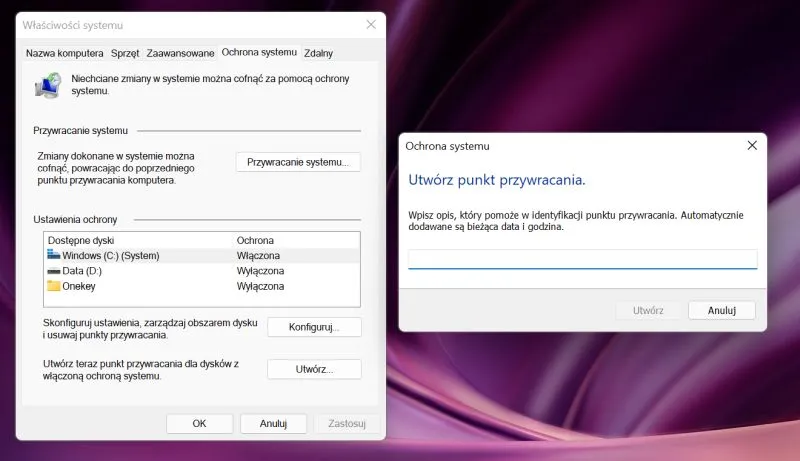Close the Właściwości systemu window
The width and height of the screenshot is (800, 461).
point(371,24)
